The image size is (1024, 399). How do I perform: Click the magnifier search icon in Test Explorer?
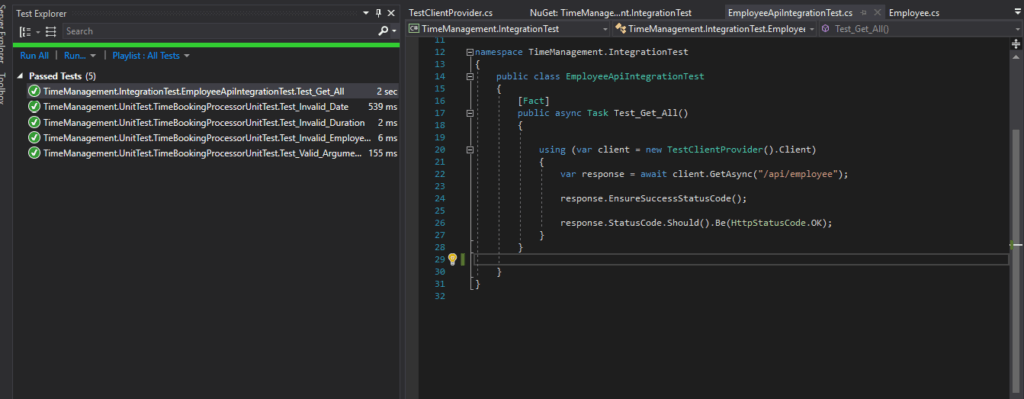click(x=383, y=31)
